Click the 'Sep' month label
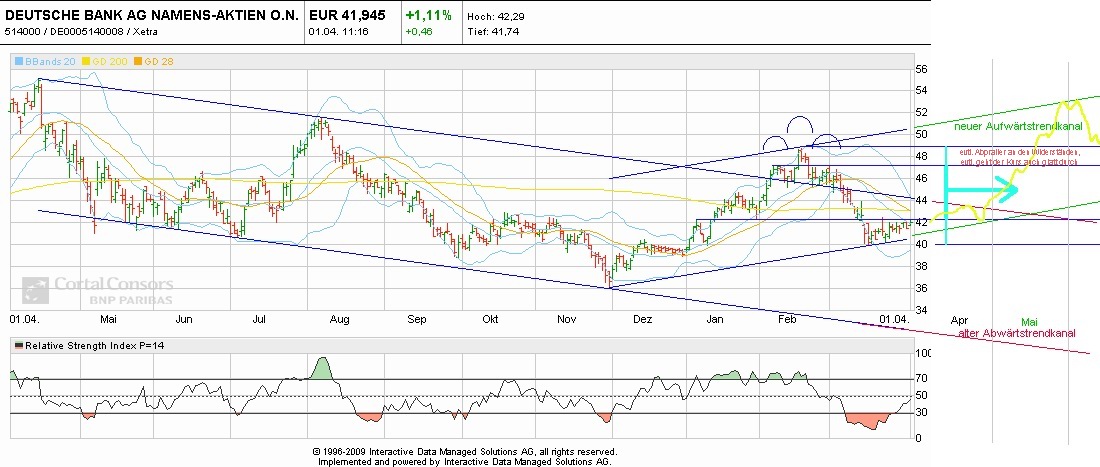The width and height of the screenshot is (1100, 467). (417, 319)
